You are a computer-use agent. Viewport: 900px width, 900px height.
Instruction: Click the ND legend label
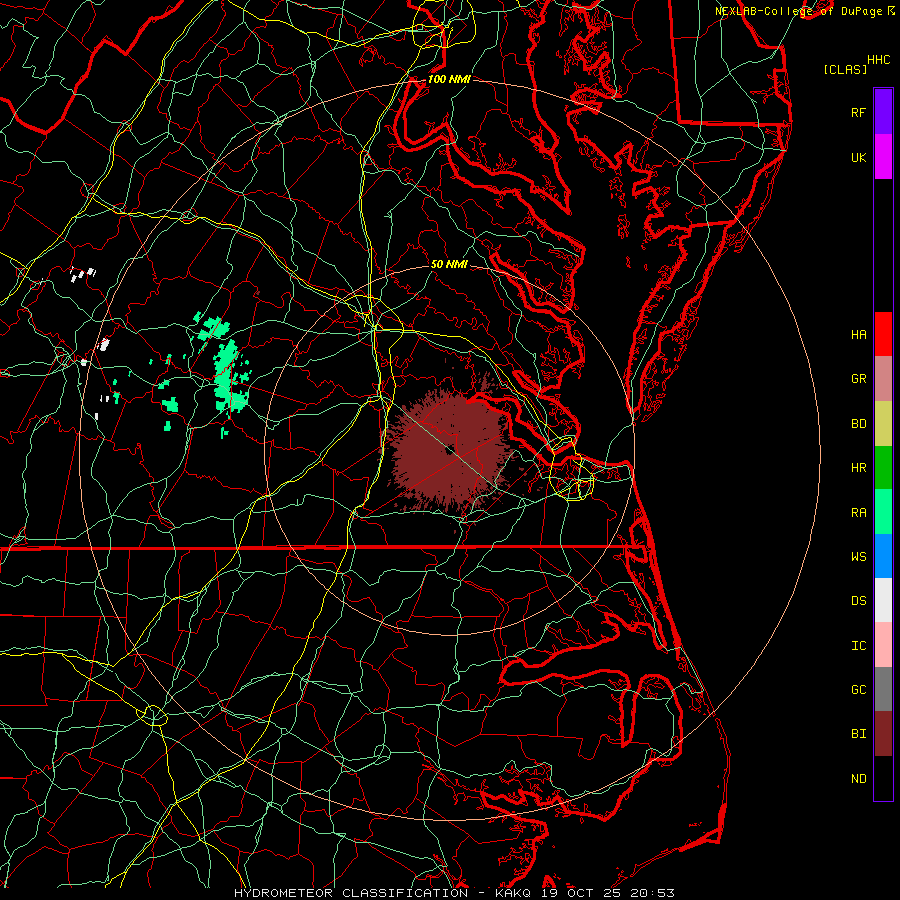click(858, 778)
